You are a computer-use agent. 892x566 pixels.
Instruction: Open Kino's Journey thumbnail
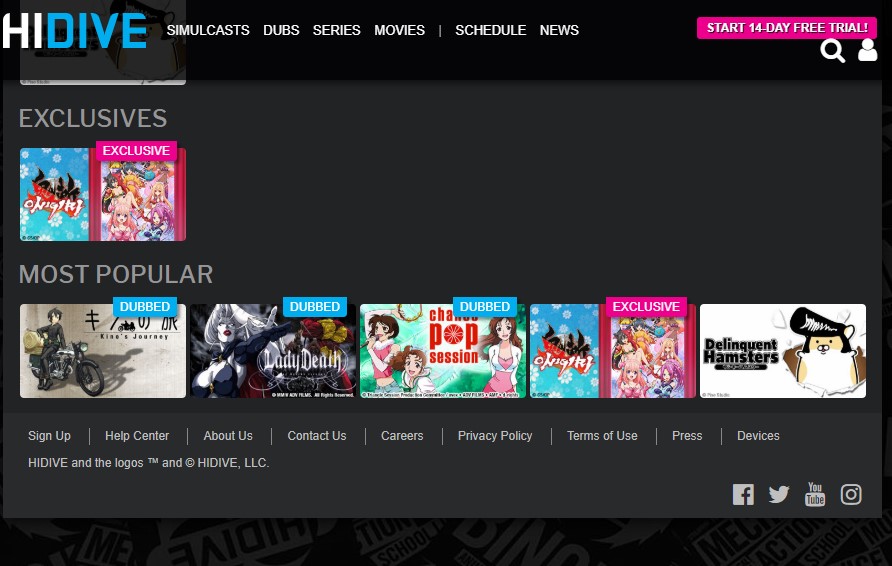(x=103, y=351)
